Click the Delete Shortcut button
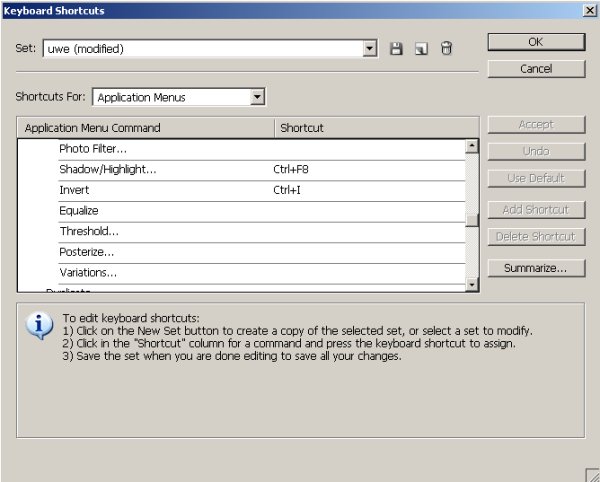Image resolution: width=600 pixels, height=482 pixels. [536, 237]
